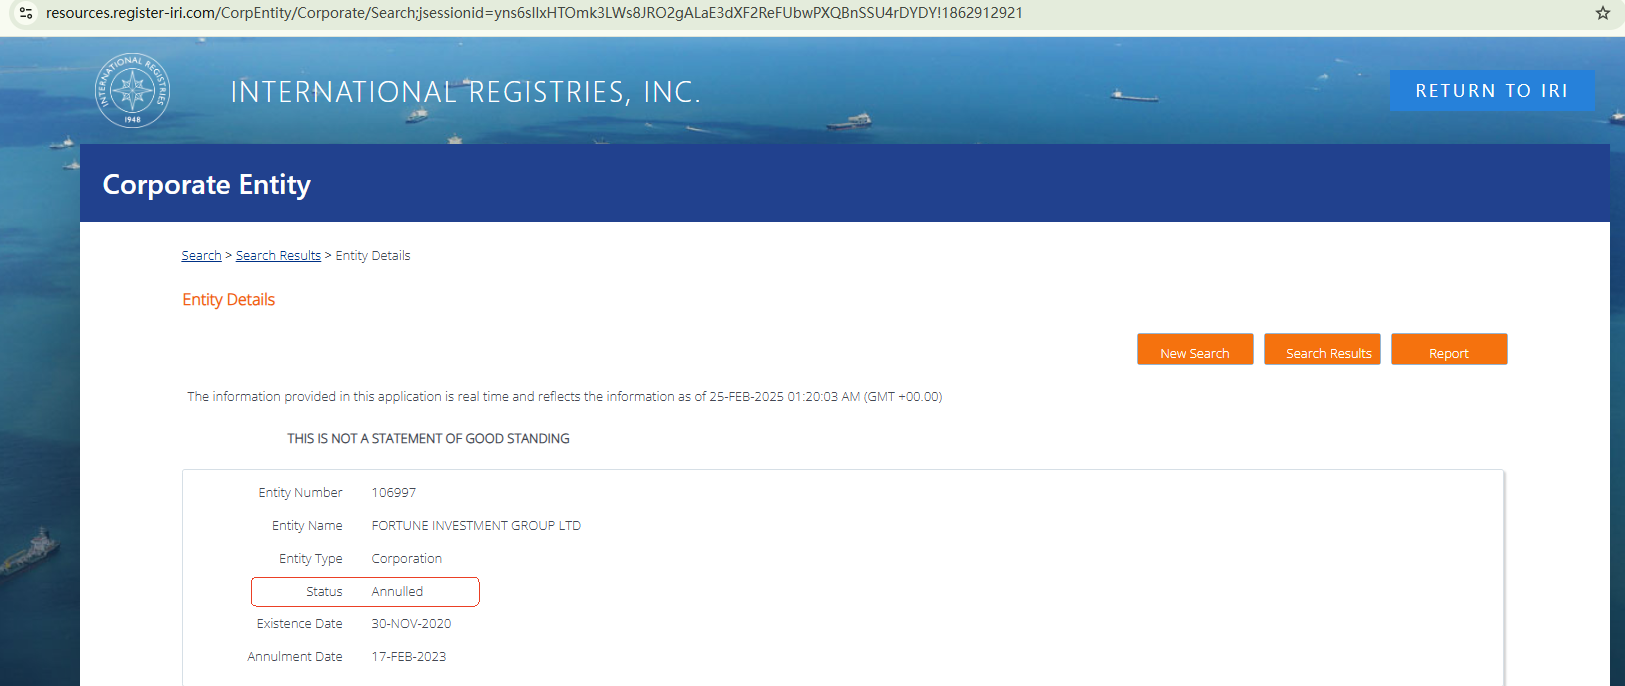Select the entity number 106997
This screenshot has height=686, width=1625.
click(393, 493)
